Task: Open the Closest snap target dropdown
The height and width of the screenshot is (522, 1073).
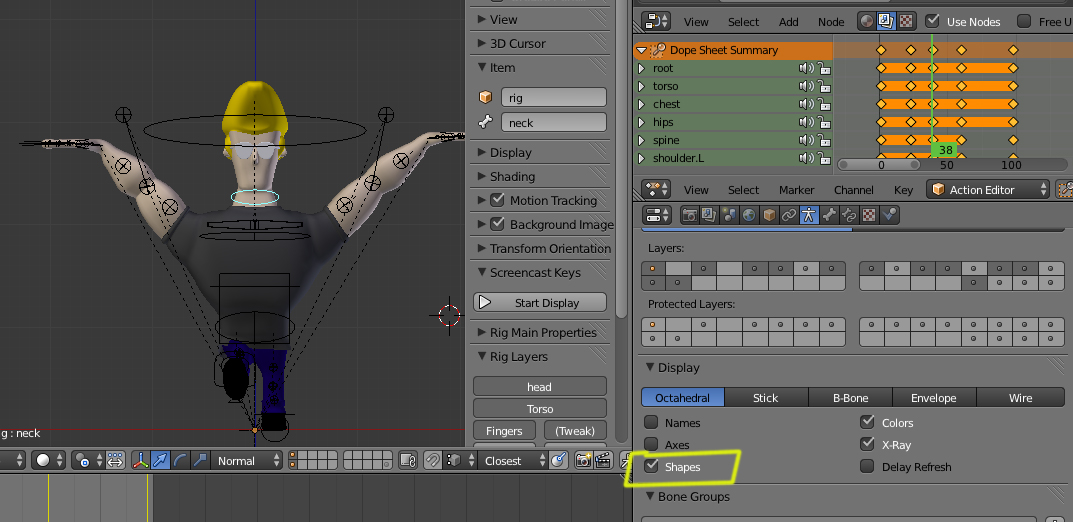Action: (513, 460)
